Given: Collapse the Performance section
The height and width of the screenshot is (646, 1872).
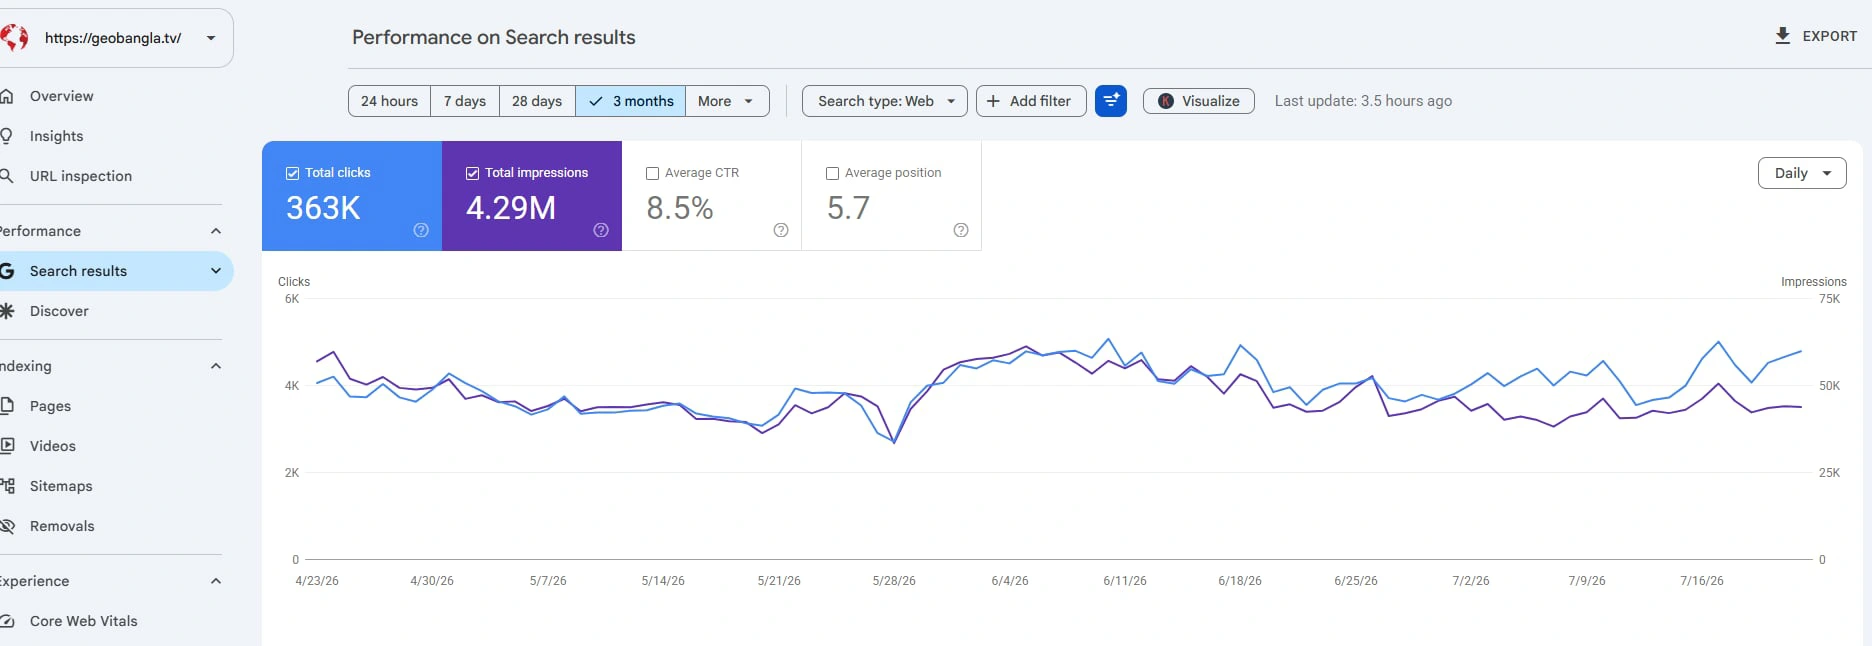Looking at the screenshot, I should [x=216, y=231].
